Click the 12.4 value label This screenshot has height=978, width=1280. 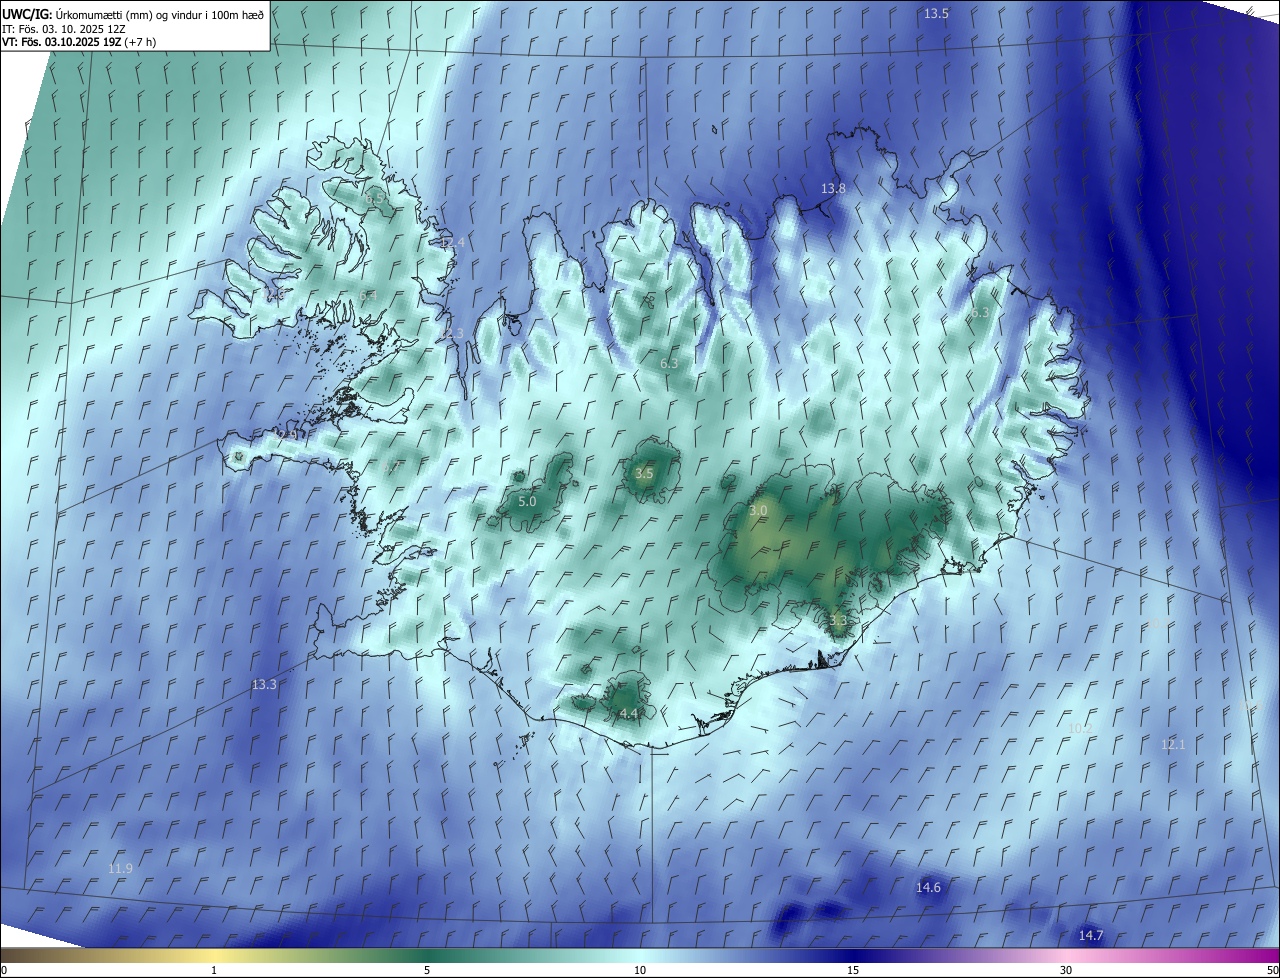[x=452, y=243]
